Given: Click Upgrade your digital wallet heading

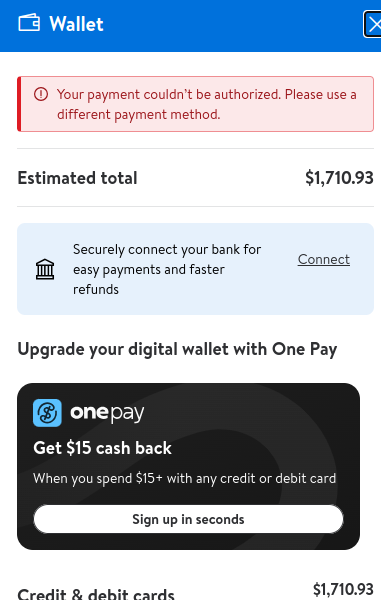Looking at the screenshot, I should [177, 349].
